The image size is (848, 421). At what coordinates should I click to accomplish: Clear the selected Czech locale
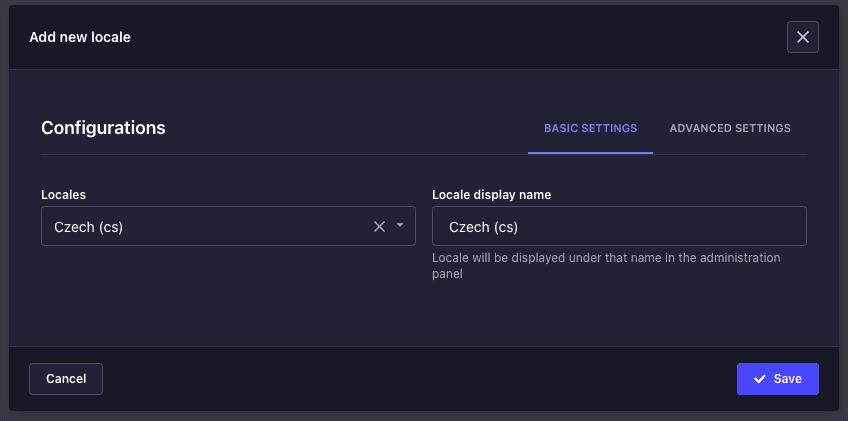[x=379, y=226]
